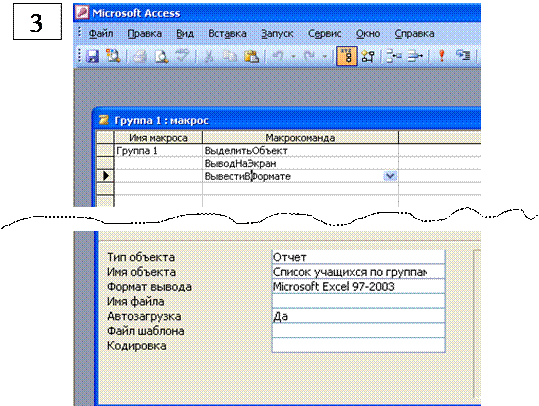Open the Правка menu
This screenshot has width=539, height=406.
click(145, 34)
